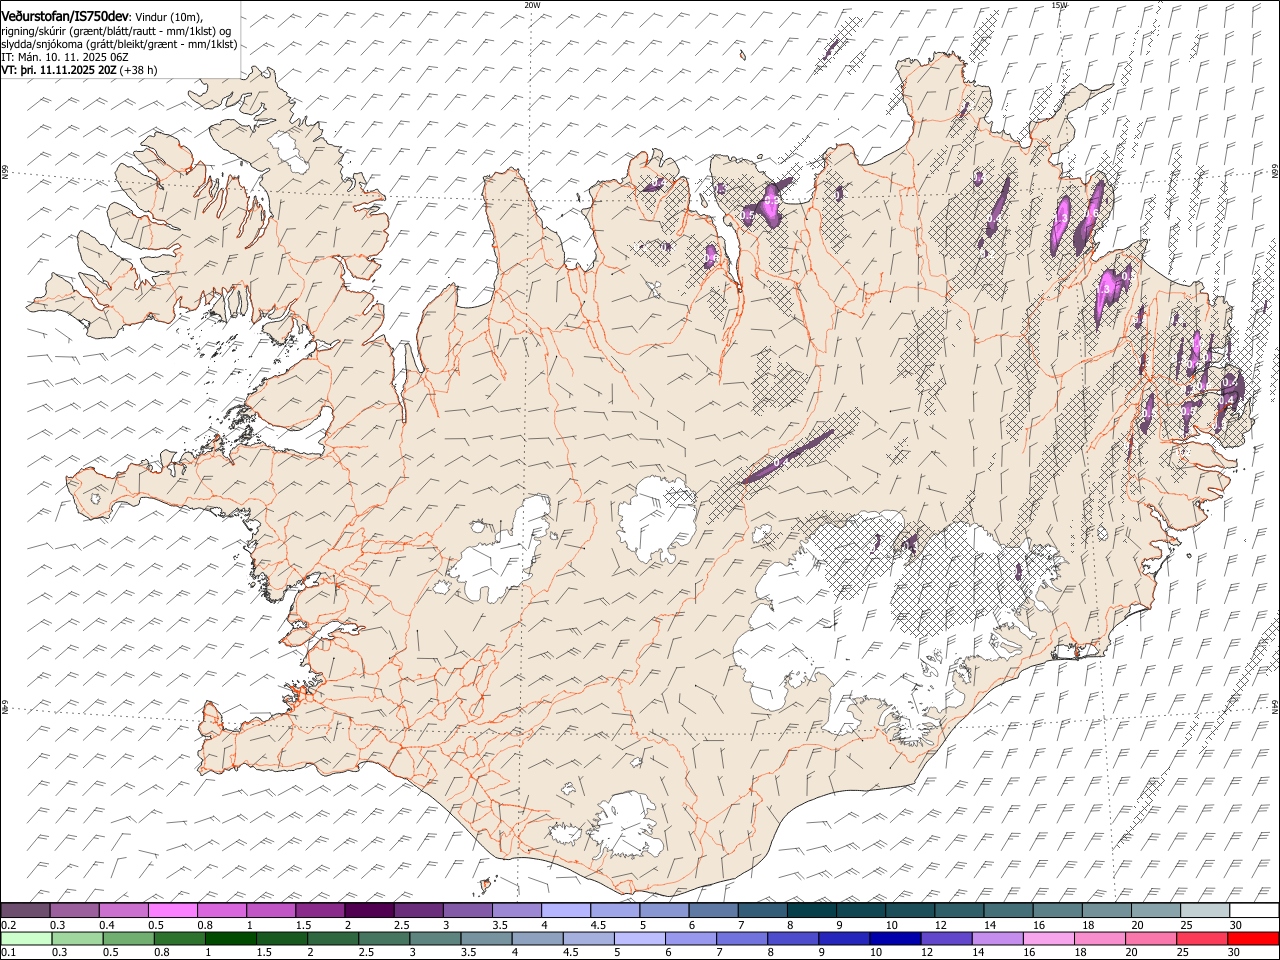This screenshot has width=1280, height=960.
Task: Click the Veðurstofan/IS750dev title text
Action: click(65, 16)
